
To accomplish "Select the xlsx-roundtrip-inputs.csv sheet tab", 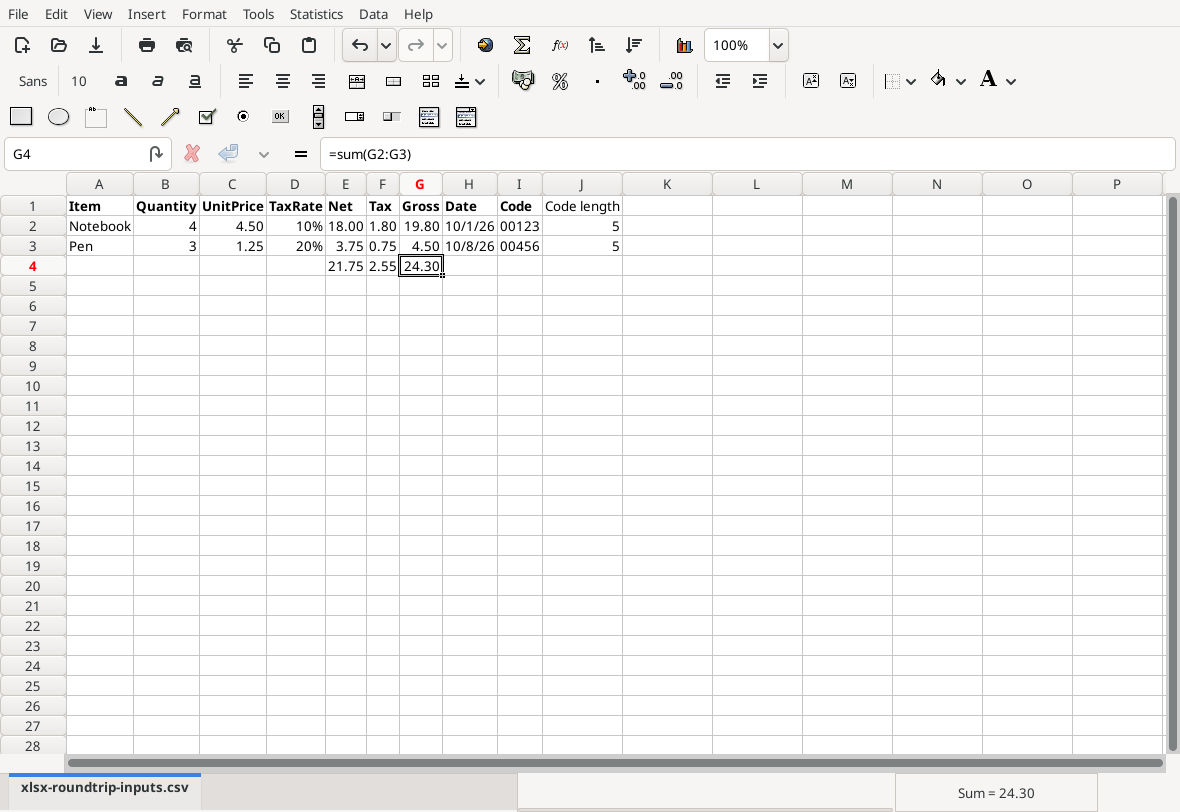I will point(105,788).
